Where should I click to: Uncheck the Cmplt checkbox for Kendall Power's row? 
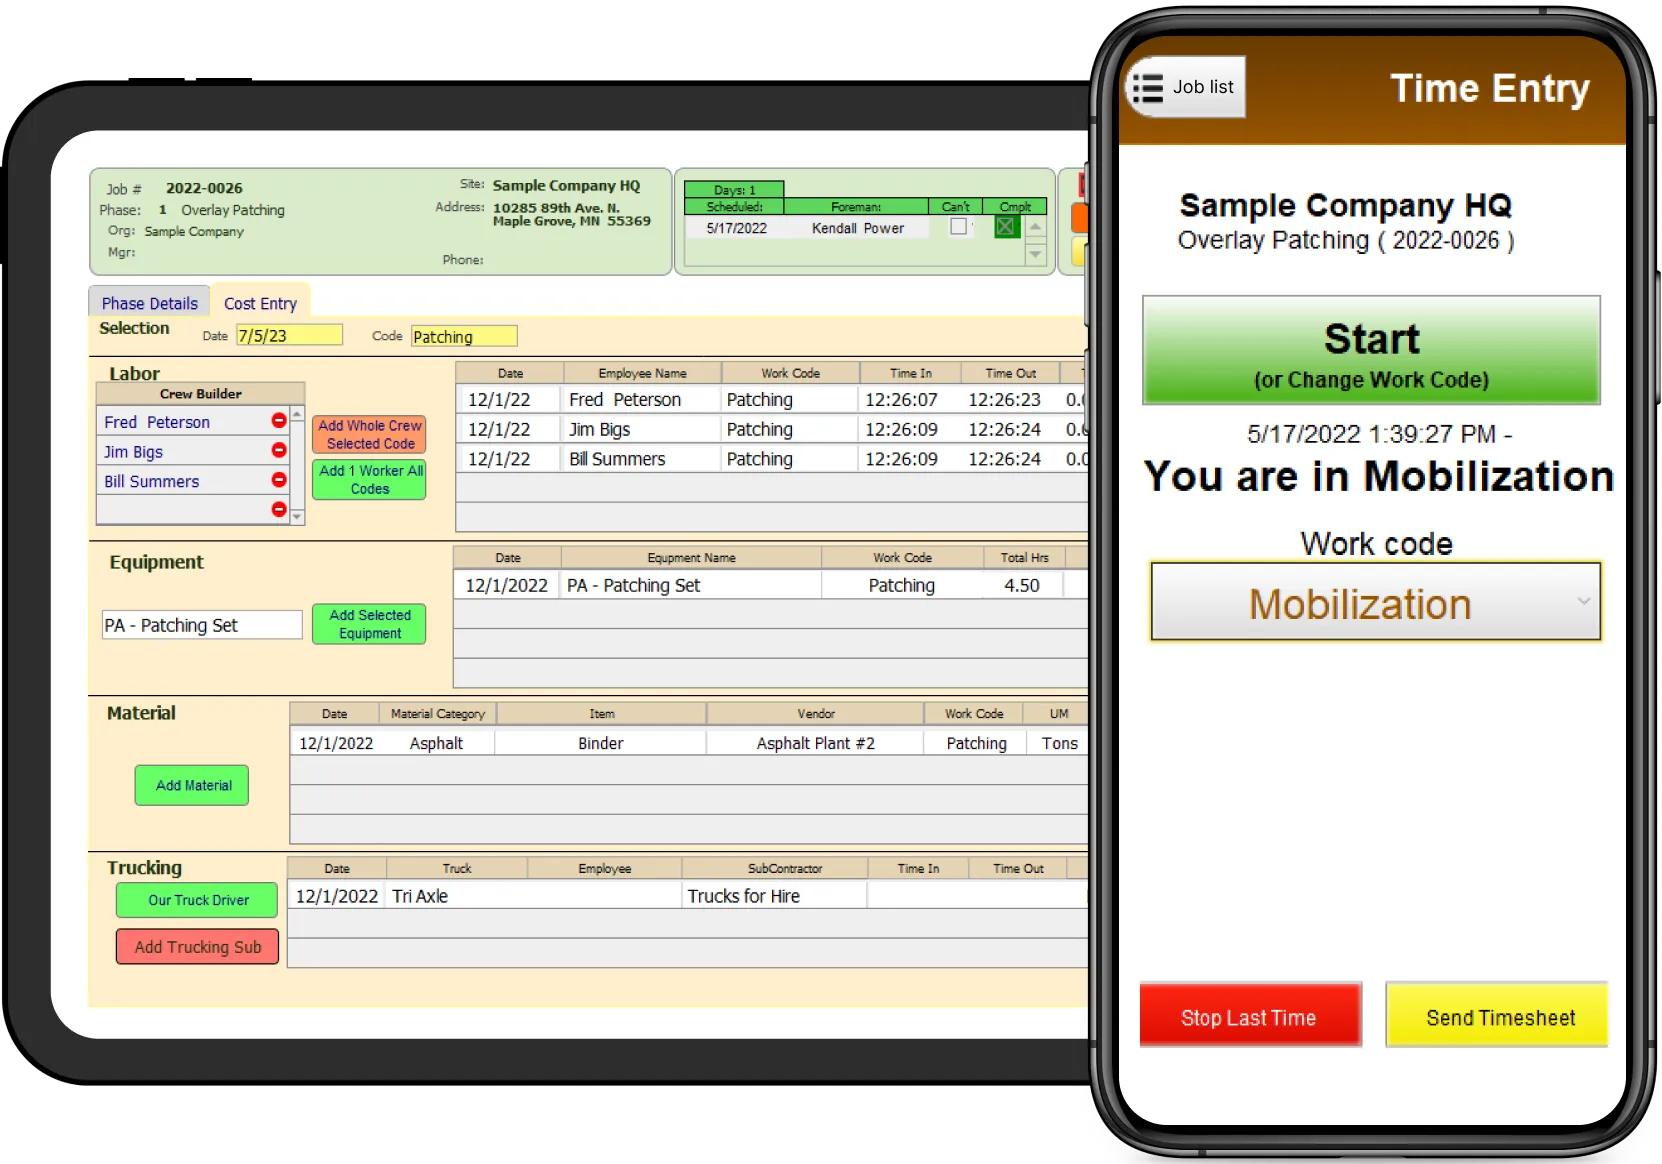pos(1005,227)
